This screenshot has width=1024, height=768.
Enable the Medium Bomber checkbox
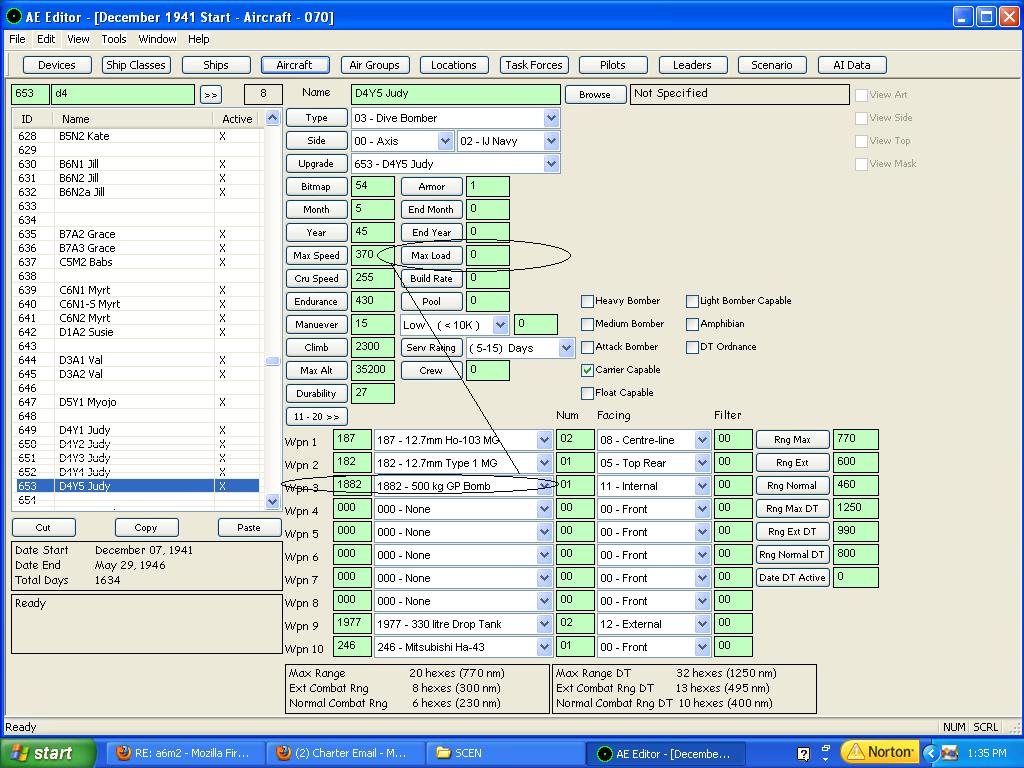tap(587, 324)
